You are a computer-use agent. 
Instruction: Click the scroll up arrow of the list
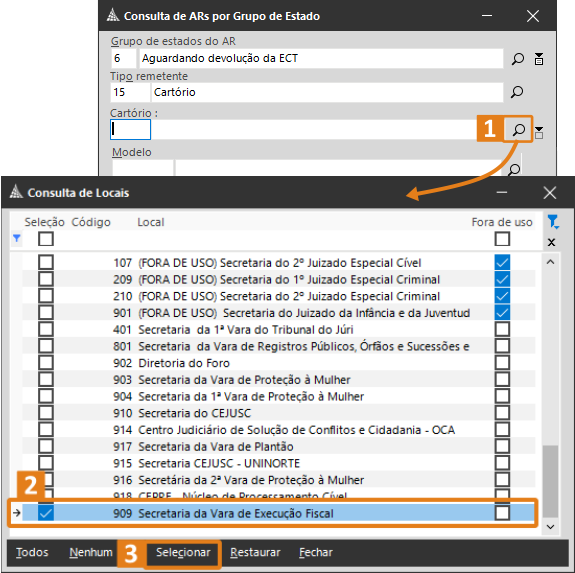pyautogui.click(x=550, y=262)
